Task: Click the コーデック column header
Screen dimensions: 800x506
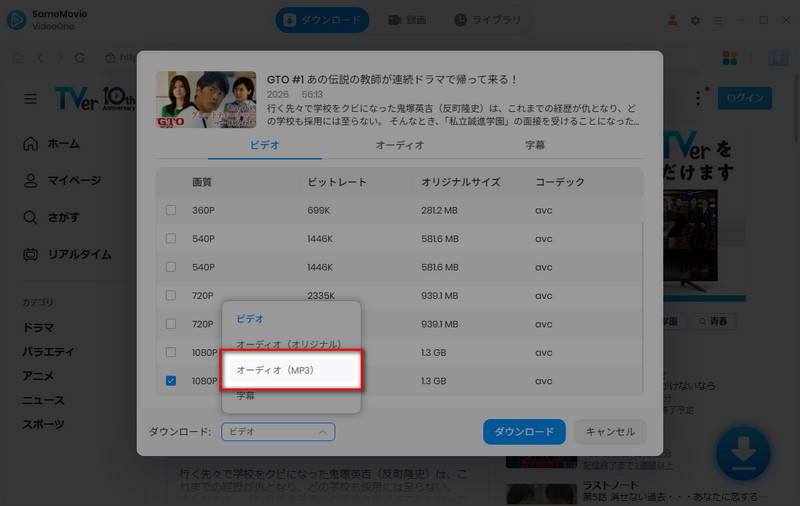Action: (x=560, y=182)
